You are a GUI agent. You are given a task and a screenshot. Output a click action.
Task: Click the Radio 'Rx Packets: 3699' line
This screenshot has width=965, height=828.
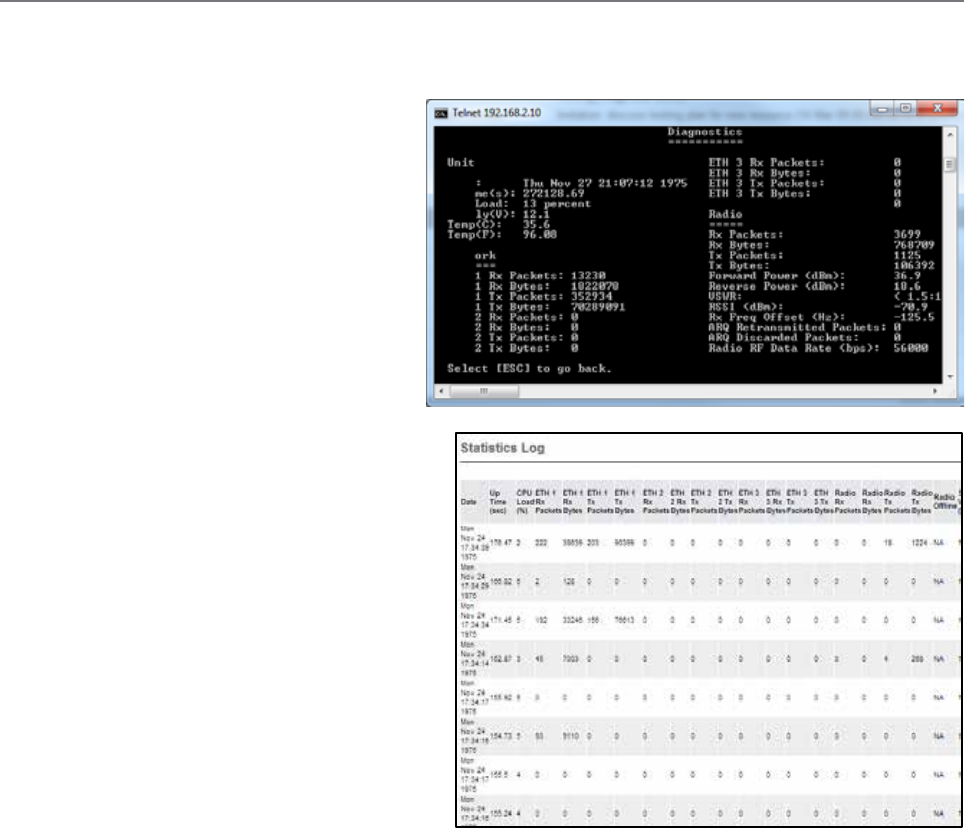point(815,235)
